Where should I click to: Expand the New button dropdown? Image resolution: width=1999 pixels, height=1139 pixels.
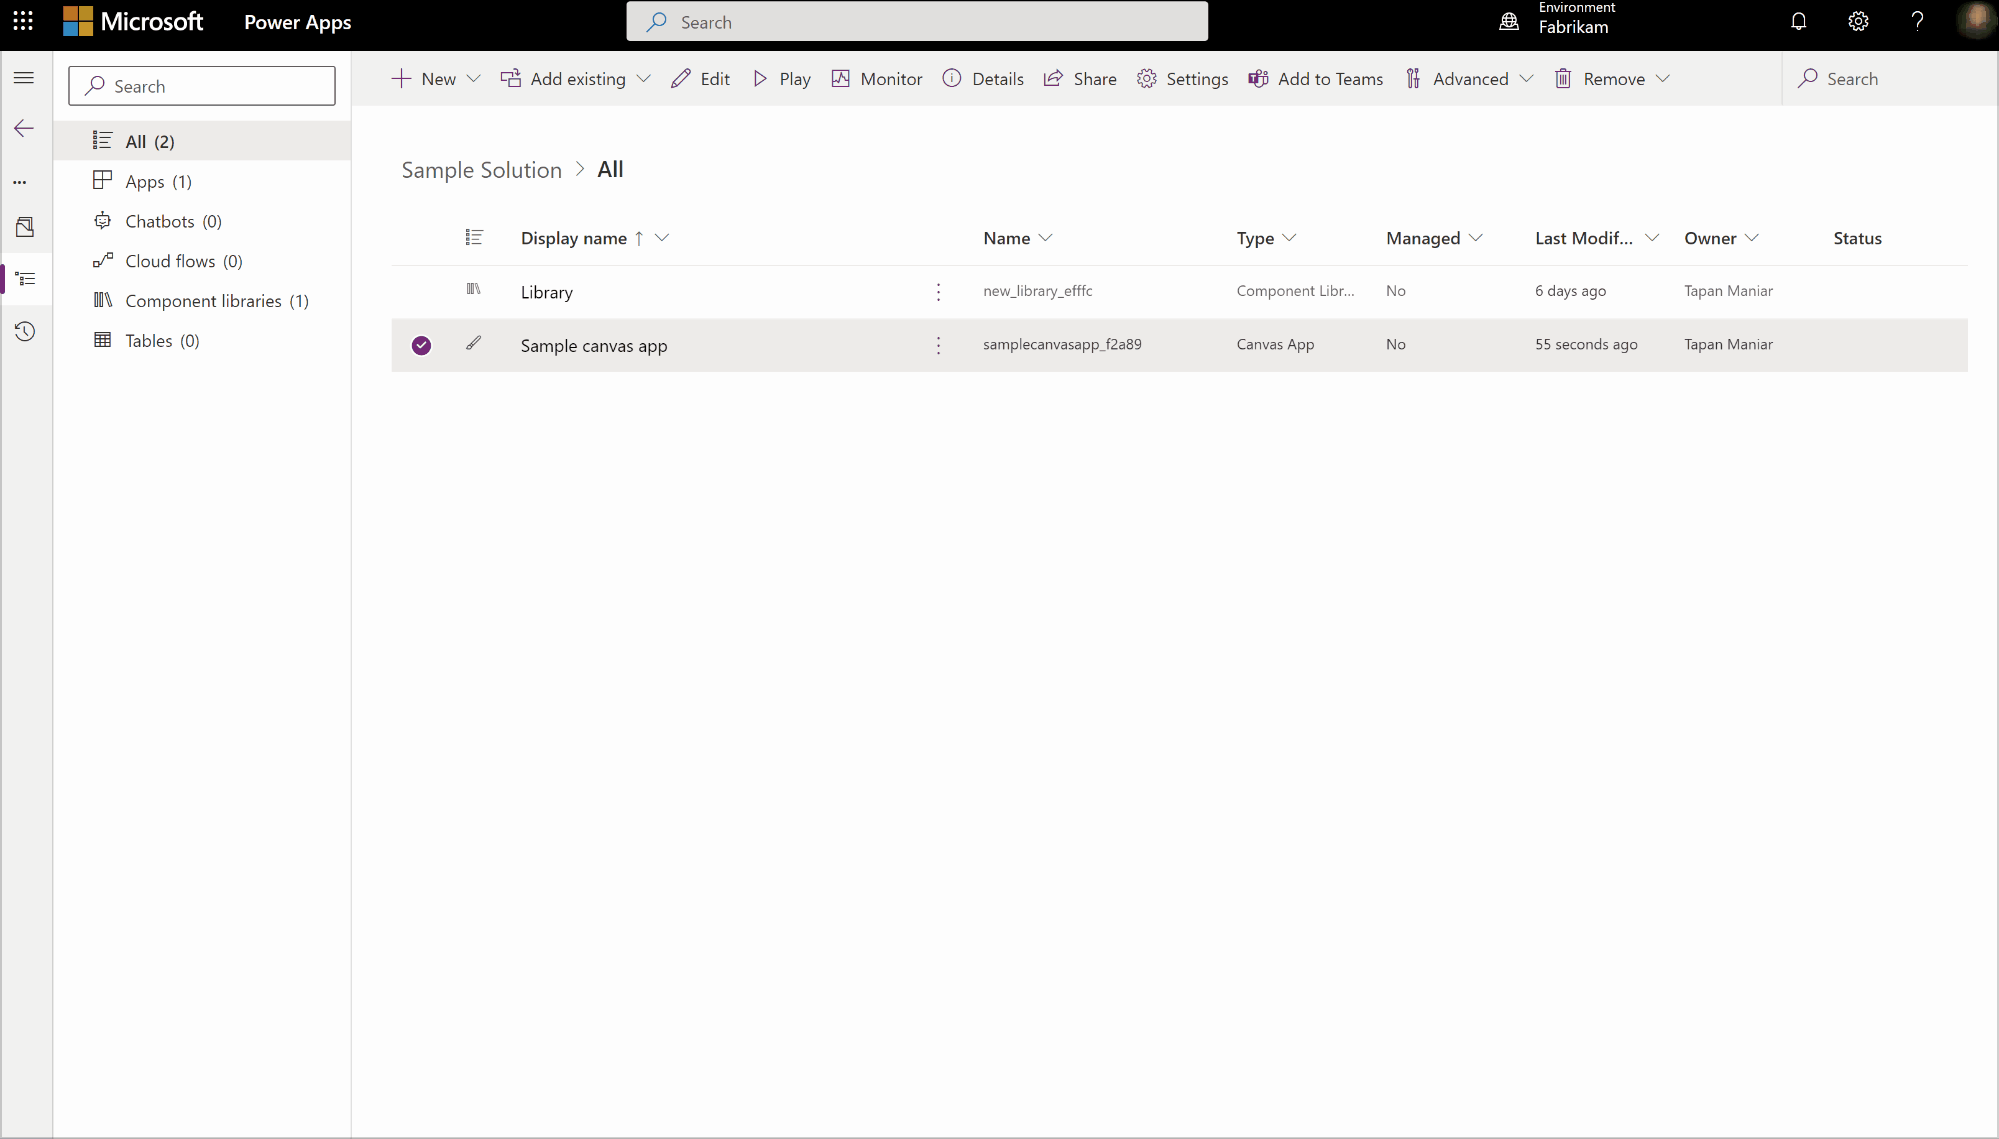472,78
